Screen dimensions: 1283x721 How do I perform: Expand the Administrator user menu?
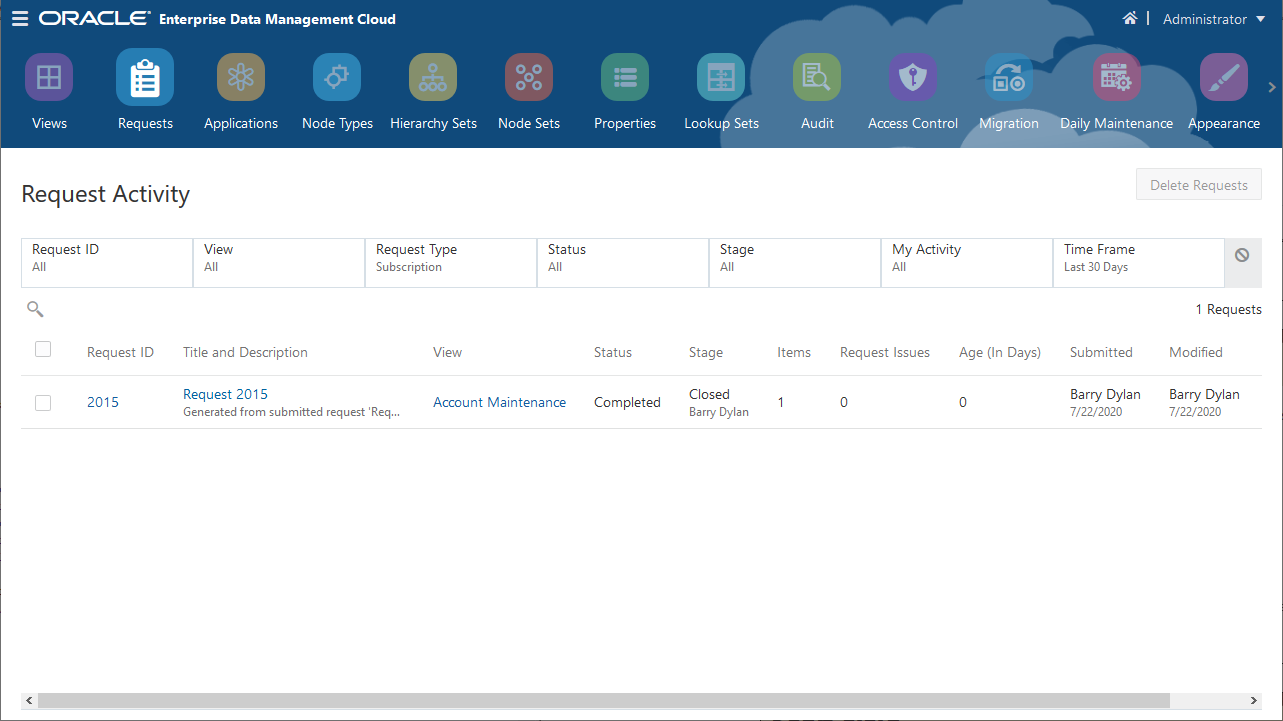click(1214, 19)
